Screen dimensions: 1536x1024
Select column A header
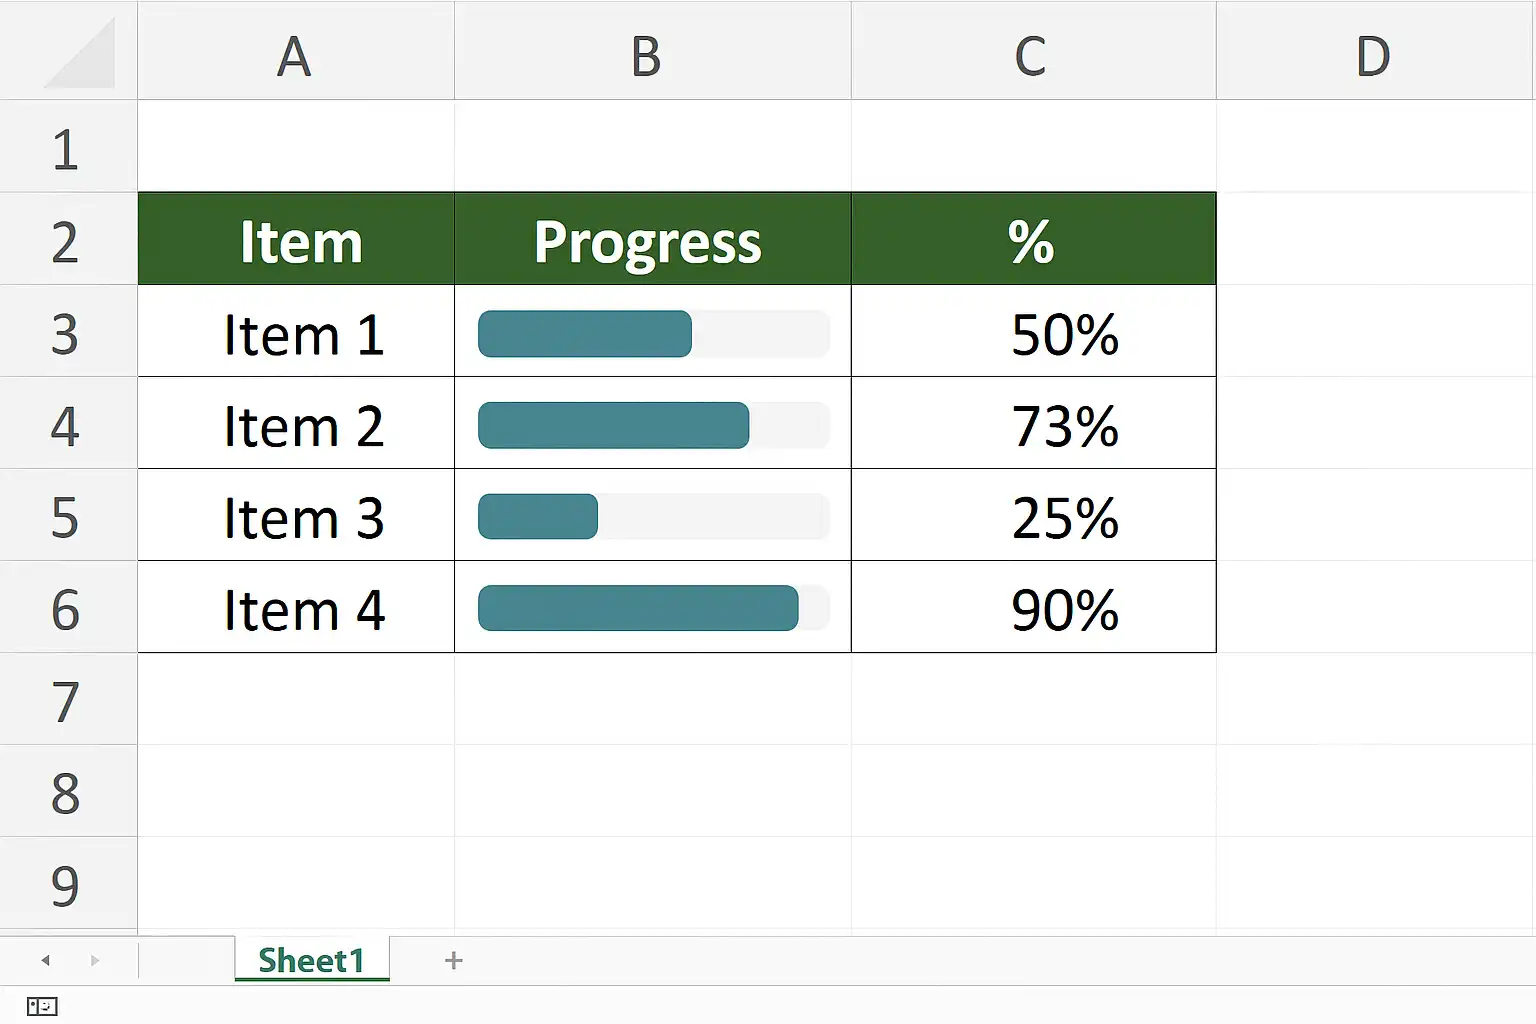[x=295, y=56]
